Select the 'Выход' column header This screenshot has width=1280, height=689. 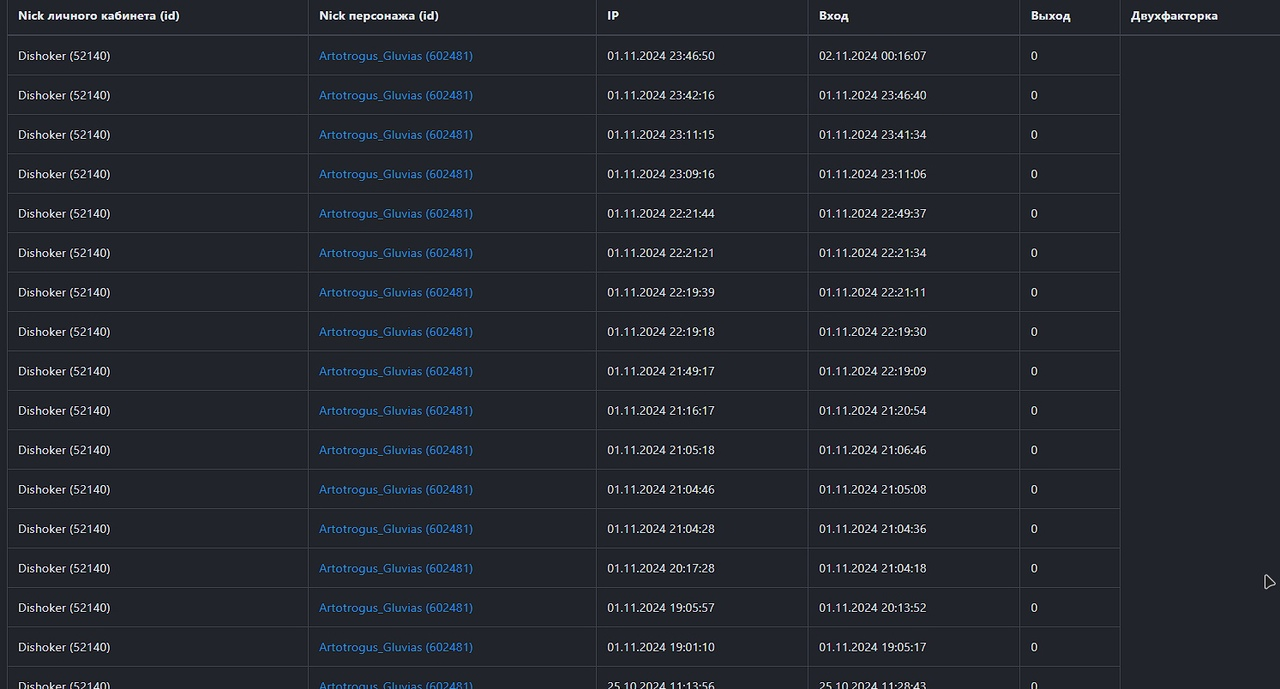pos(1050,16)
